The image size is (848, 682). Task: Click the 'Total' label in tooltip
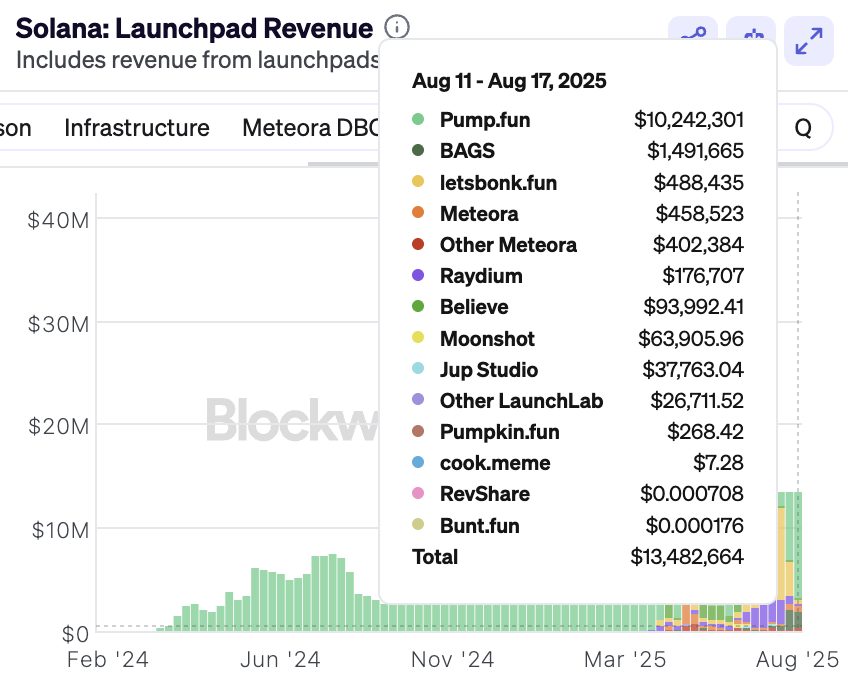point(435,557)
